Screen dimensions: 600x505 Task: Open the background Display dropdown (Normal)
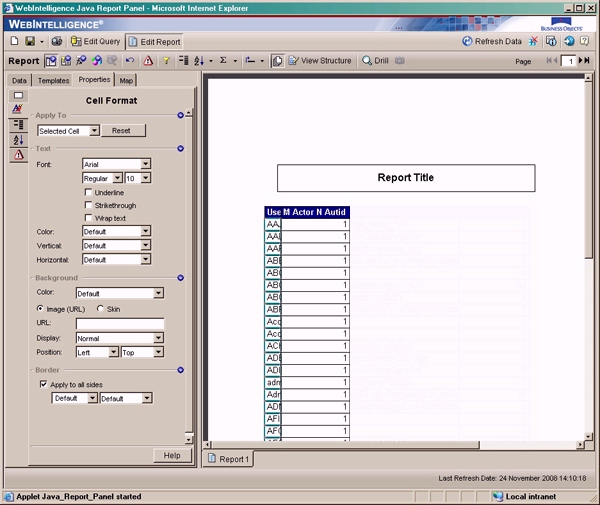158,338
